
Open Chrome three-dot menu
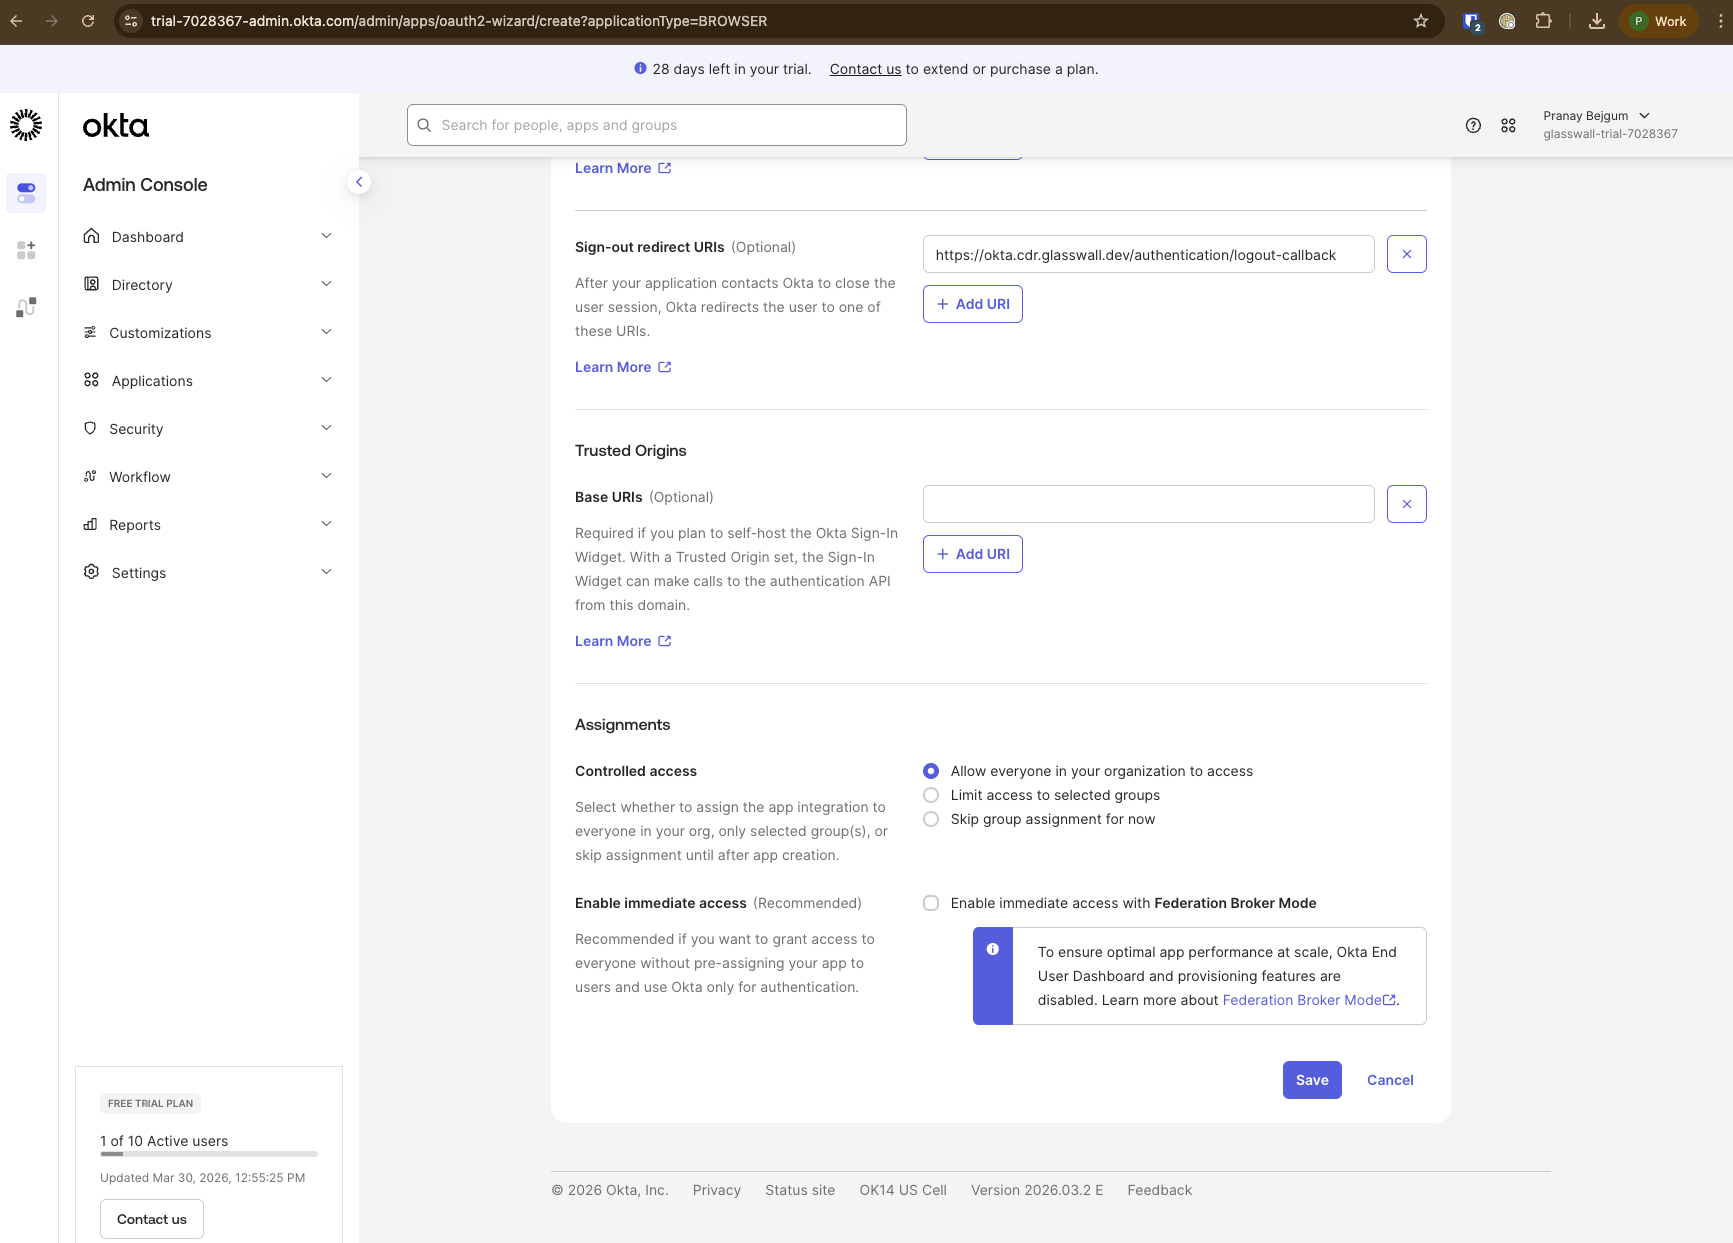[1720, 21]
